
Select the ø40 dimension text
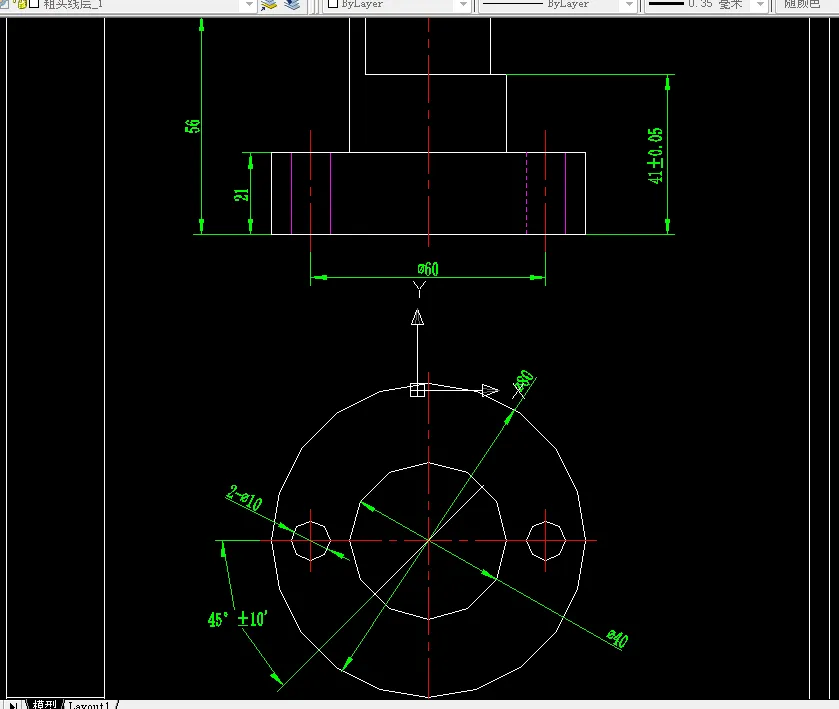(617, 638)
